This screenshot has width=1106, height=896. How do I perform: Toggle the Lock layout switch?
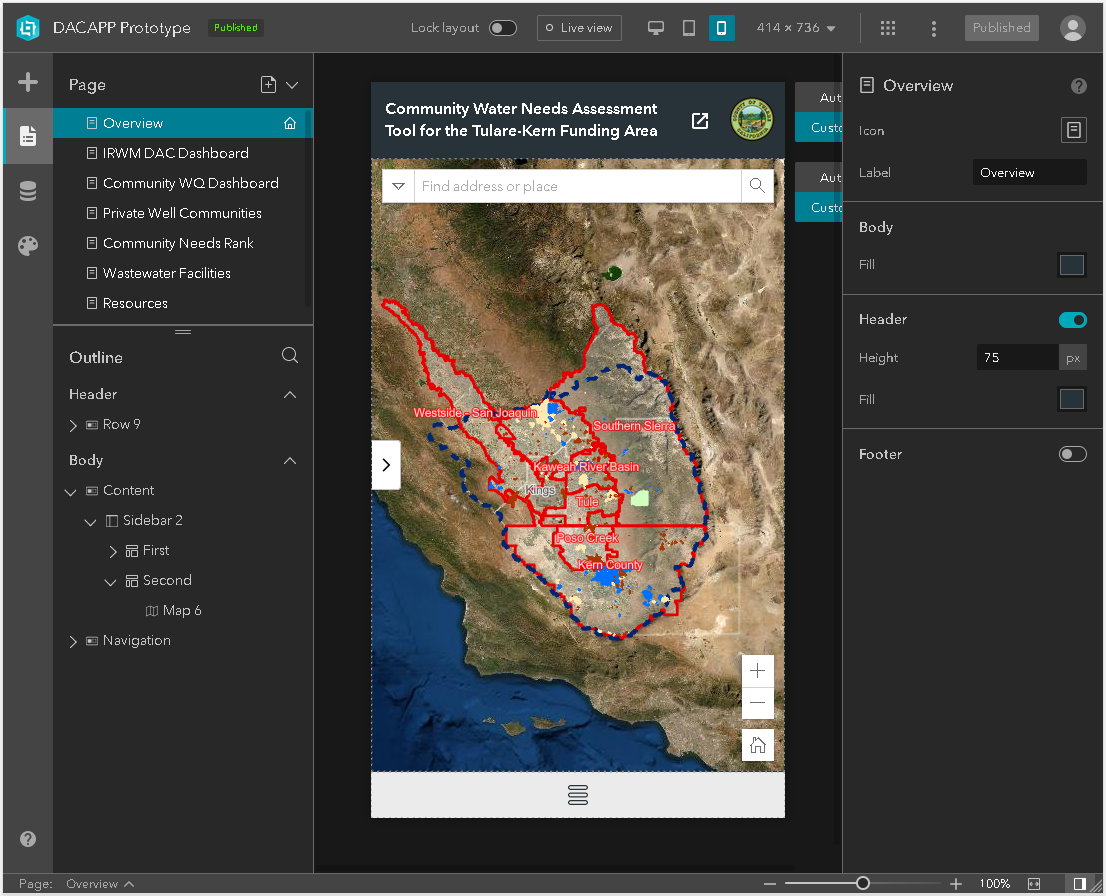(503, 28)
